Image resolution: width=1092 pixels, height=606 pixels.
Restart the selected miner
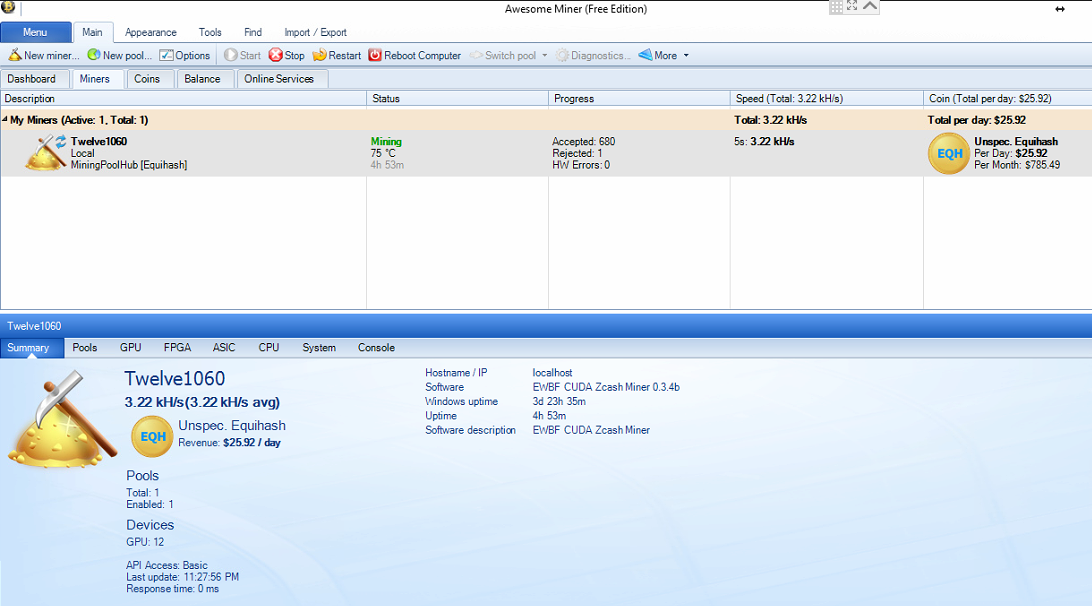coord(320,56)
